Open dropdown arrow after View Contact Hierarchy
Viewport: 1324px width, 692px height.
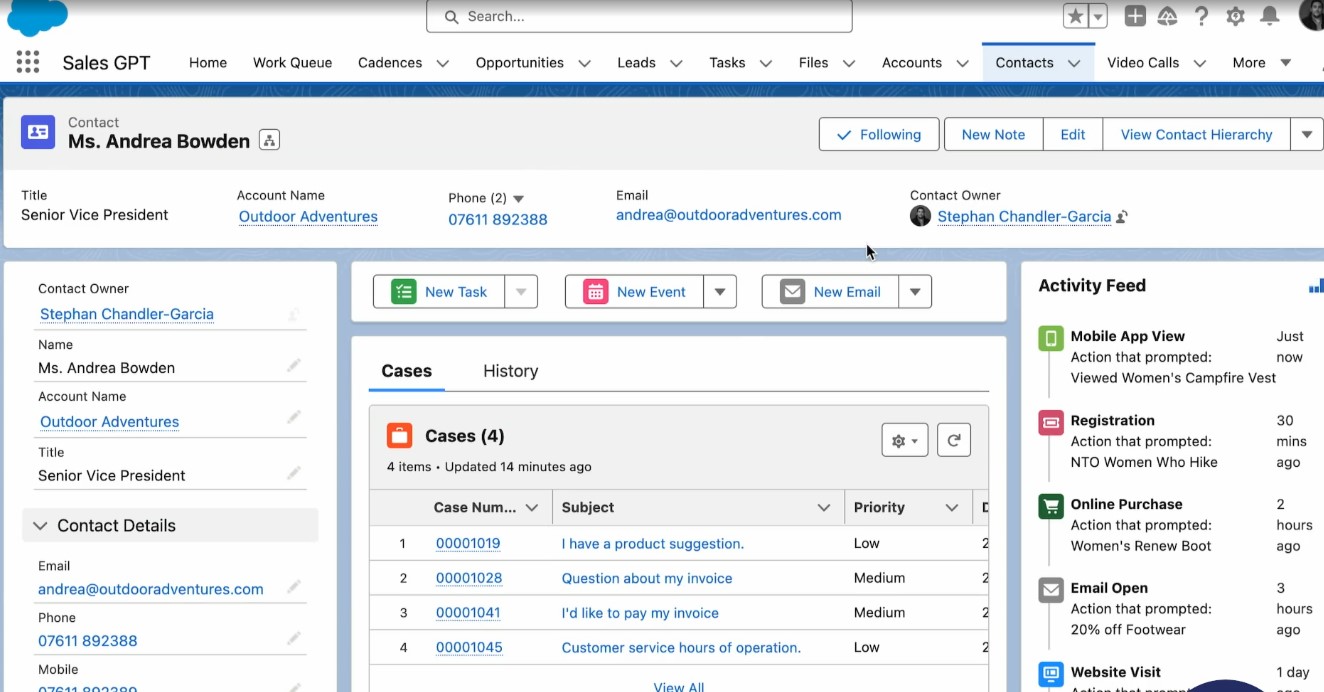pyautogui.click(x=1307, y=135)
